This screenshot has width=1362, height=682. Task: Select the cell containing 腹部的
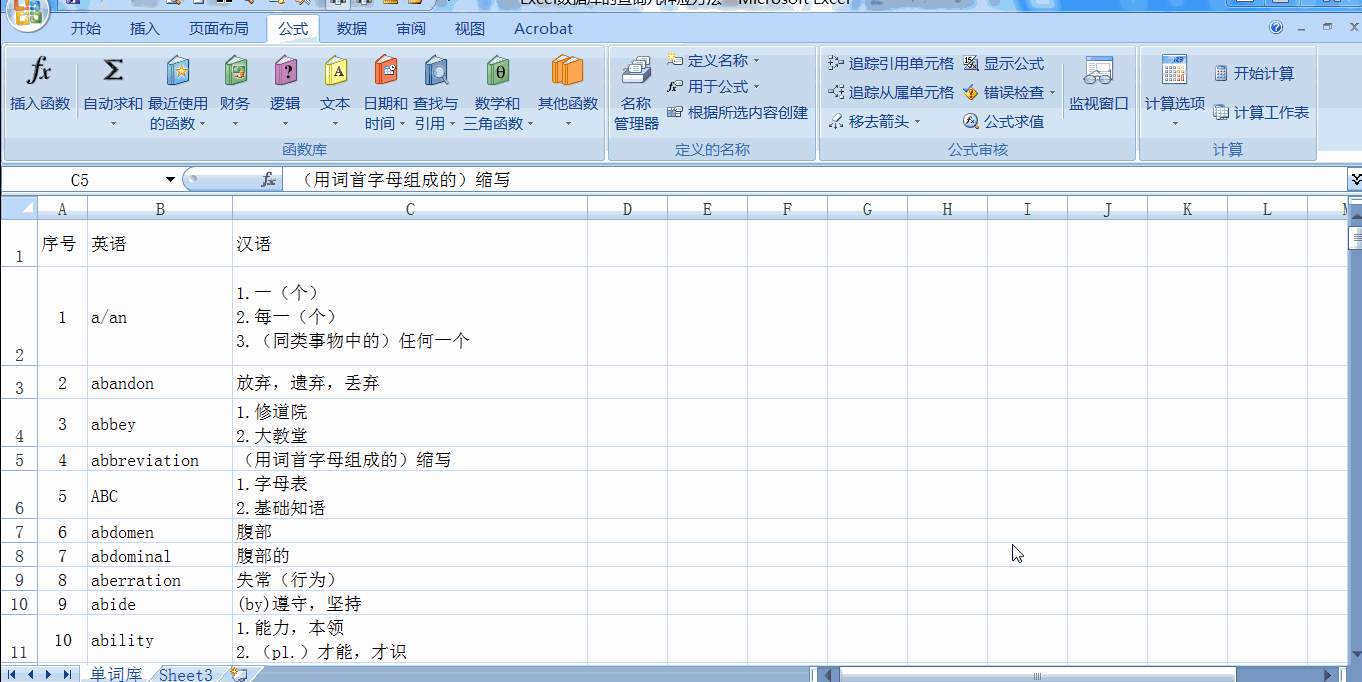pos(410,556)
